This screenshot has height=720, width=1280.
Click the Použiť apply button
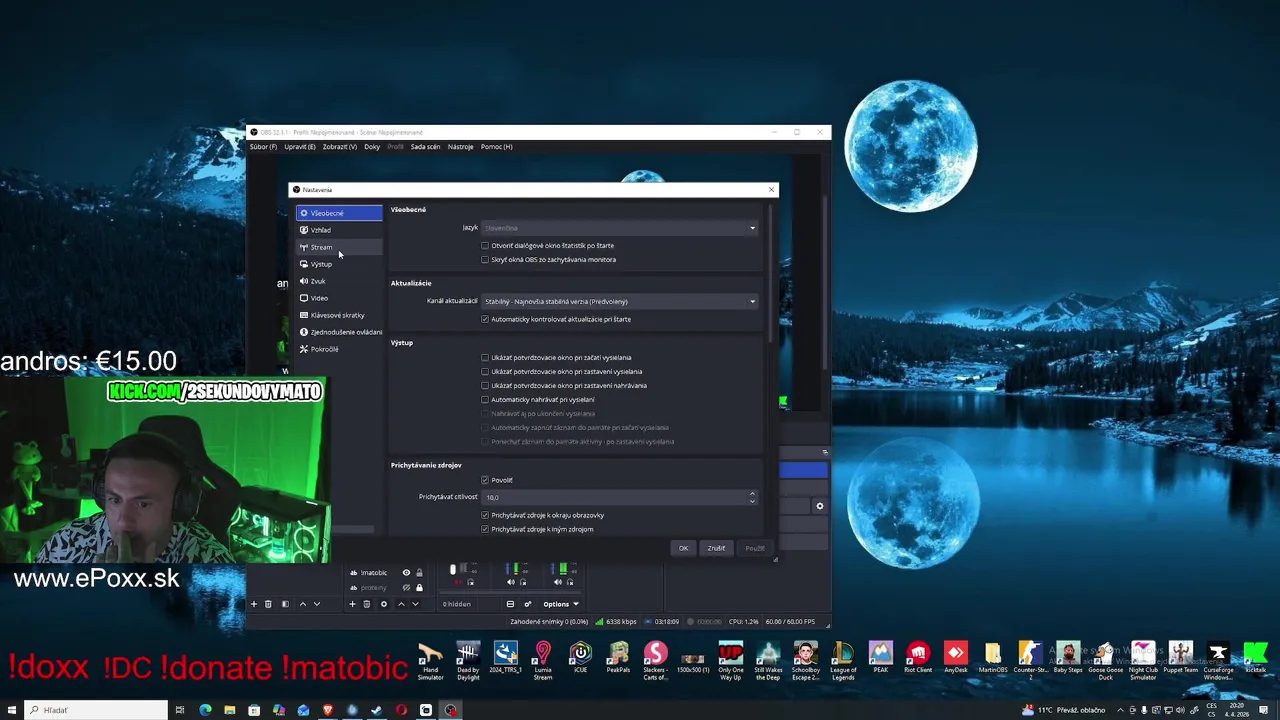pos(754,548)
